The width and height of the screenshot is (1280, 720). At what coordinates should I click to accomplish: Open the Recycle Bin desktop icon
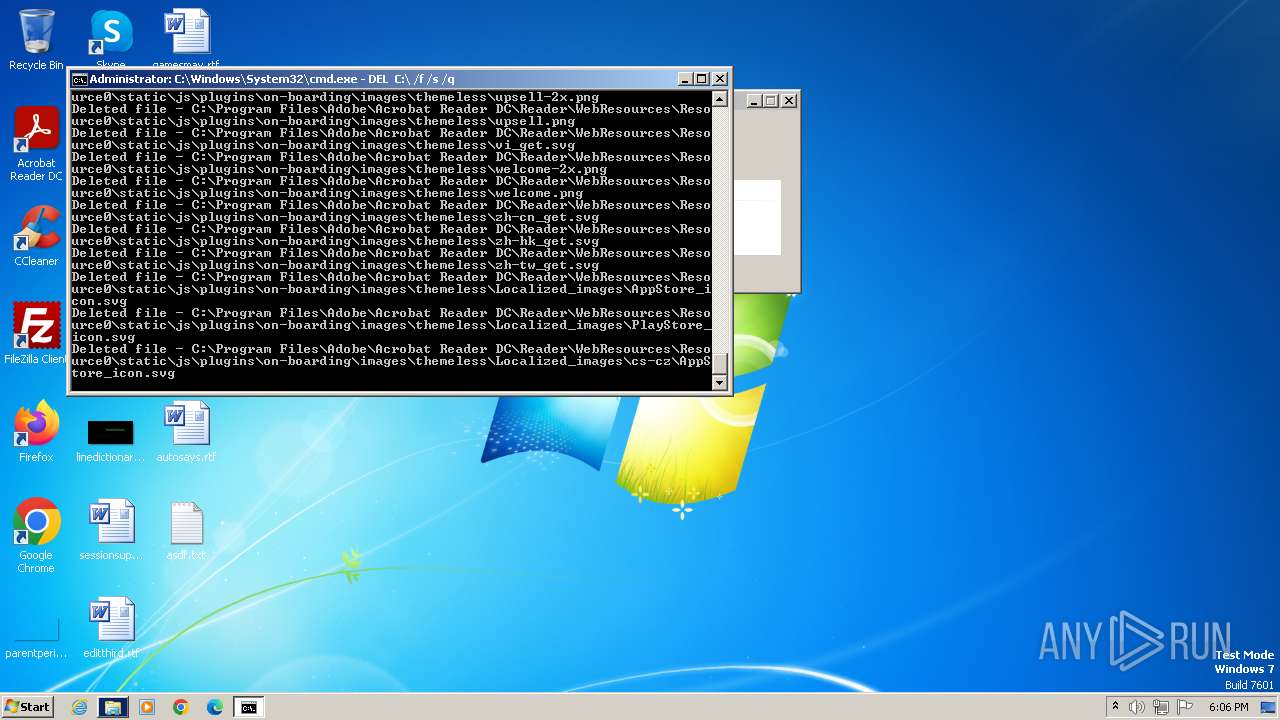click(36, 38)
